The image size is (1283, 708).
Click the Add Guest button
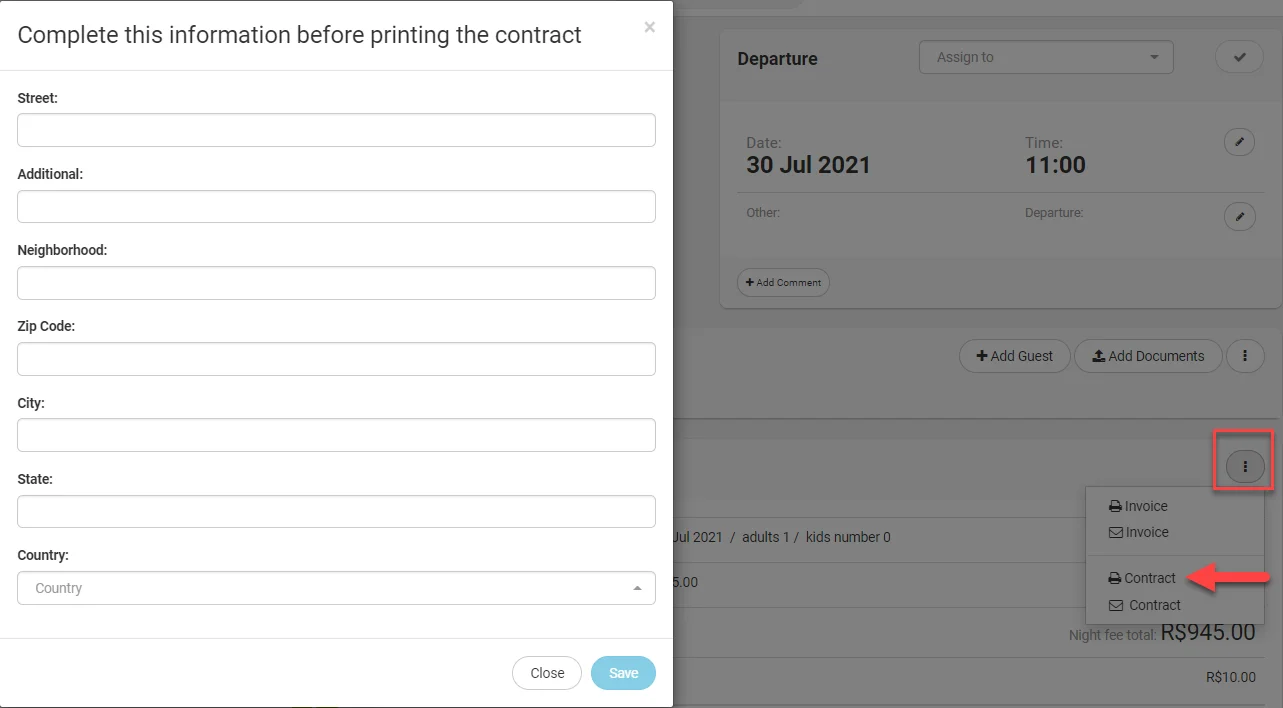coord(1014,356)
